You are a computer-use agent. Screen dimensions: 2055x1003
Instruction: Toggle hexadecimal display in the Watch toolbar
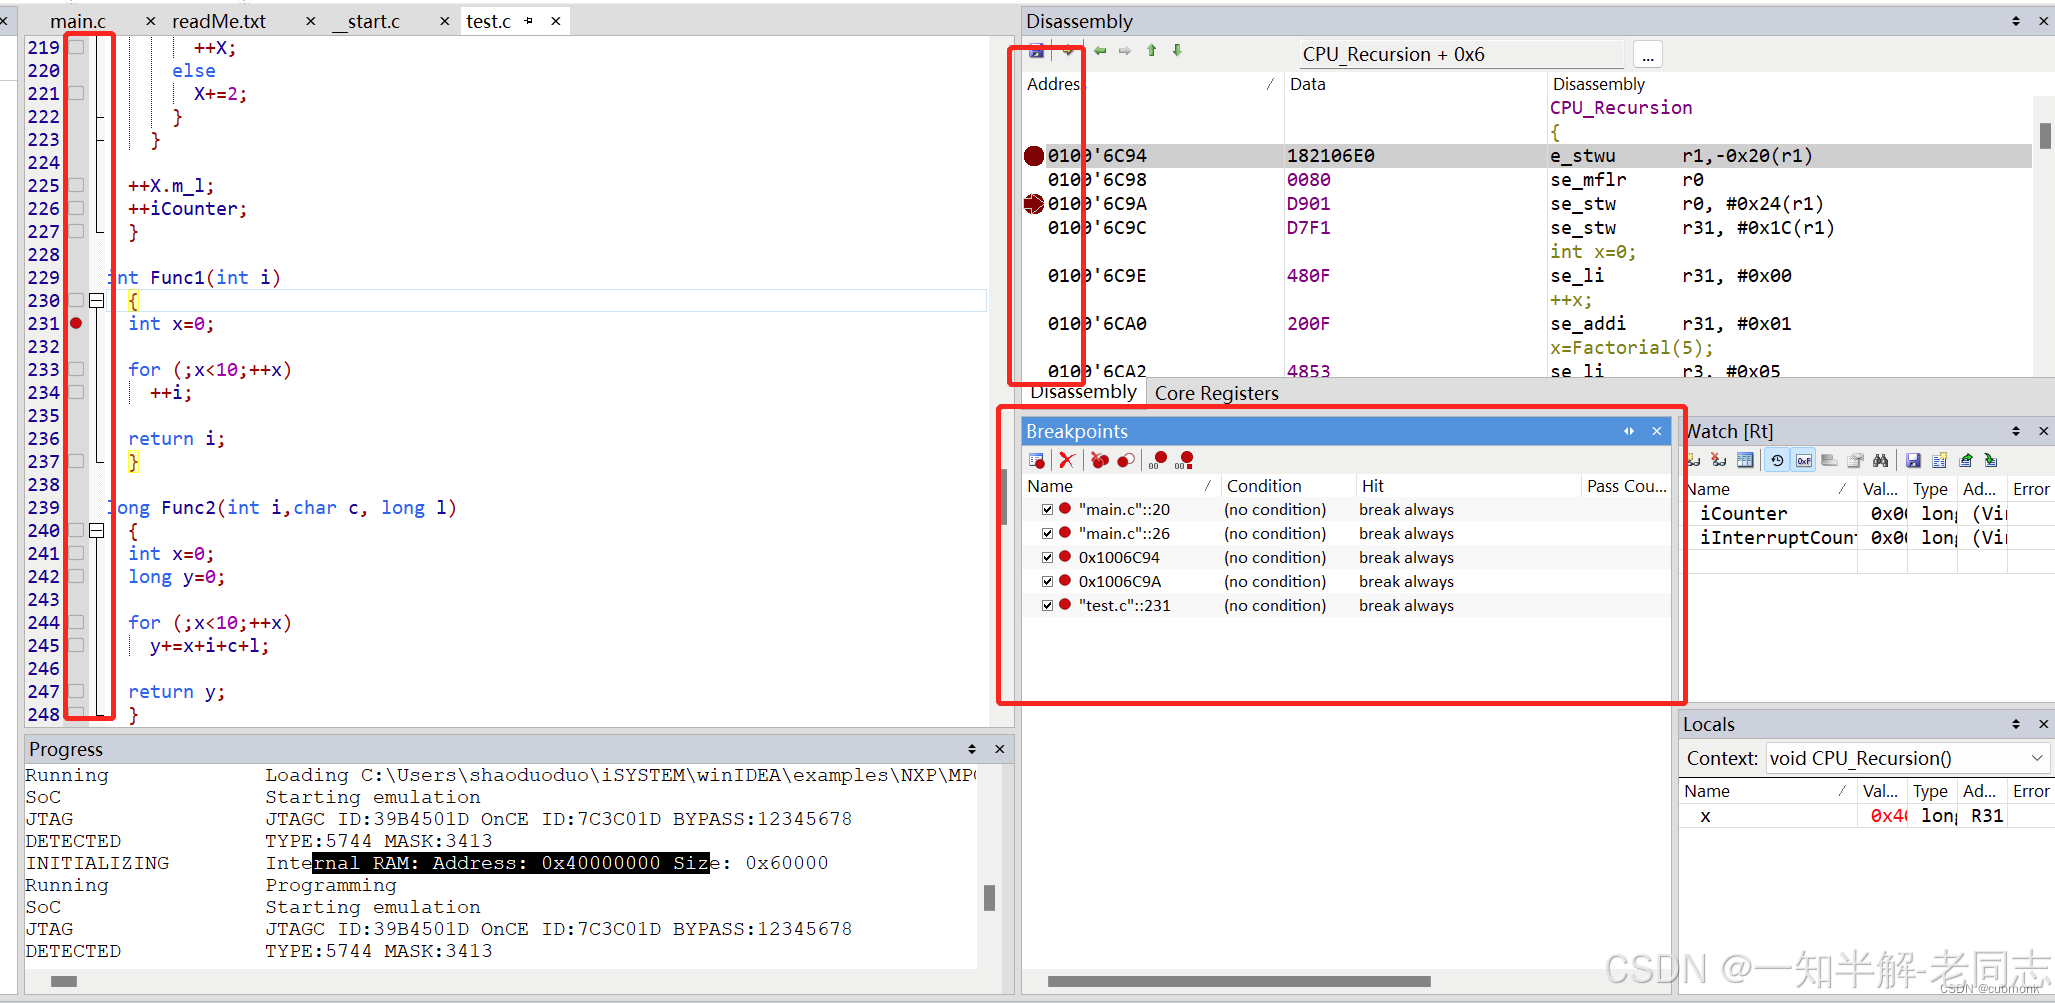1804,460
